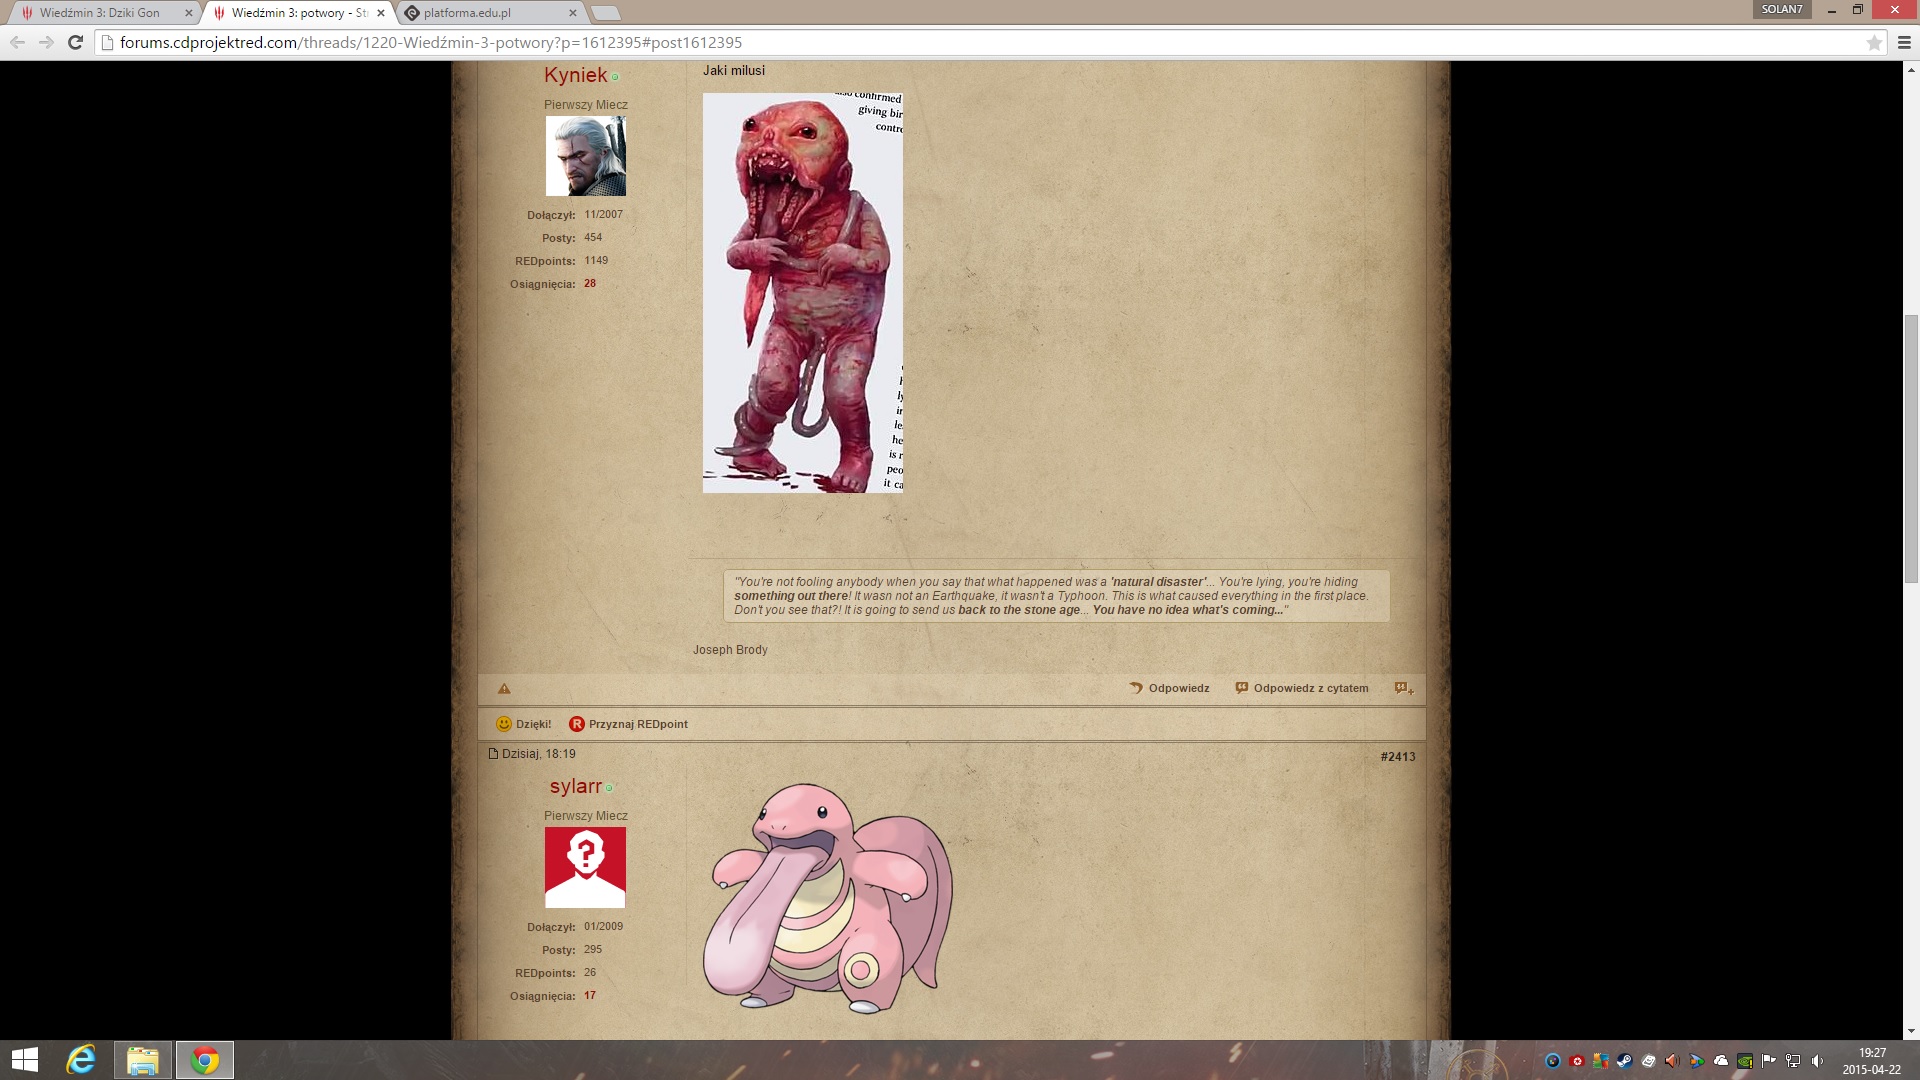Close the platforma.edu.pl tab

tap(573, 13)
